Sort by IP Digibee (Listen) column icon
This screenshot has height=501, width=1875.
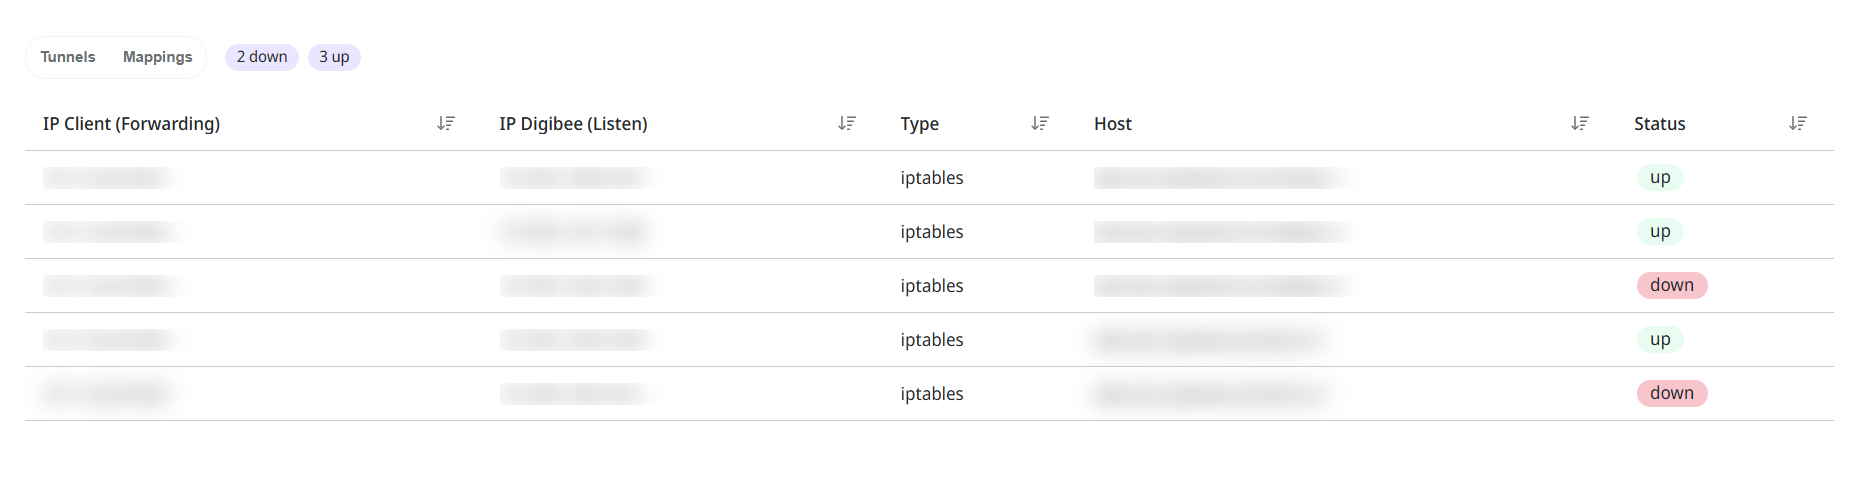point(847,123)
